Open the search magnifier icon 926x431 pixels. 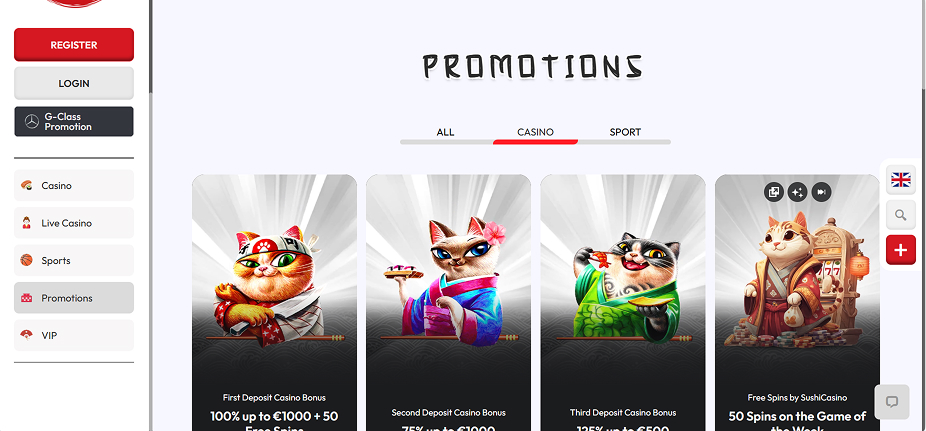901,215
